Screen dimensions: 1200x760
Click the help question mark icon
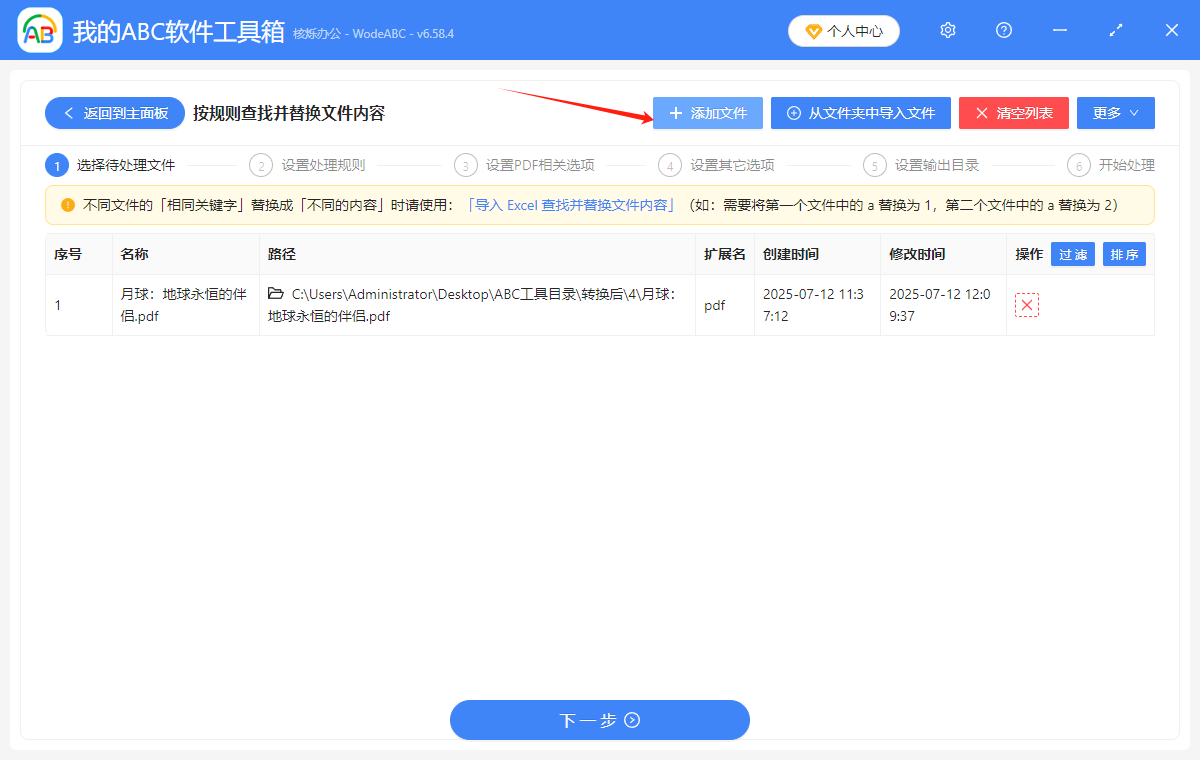pyautogui.click(x=1003, y=30)
